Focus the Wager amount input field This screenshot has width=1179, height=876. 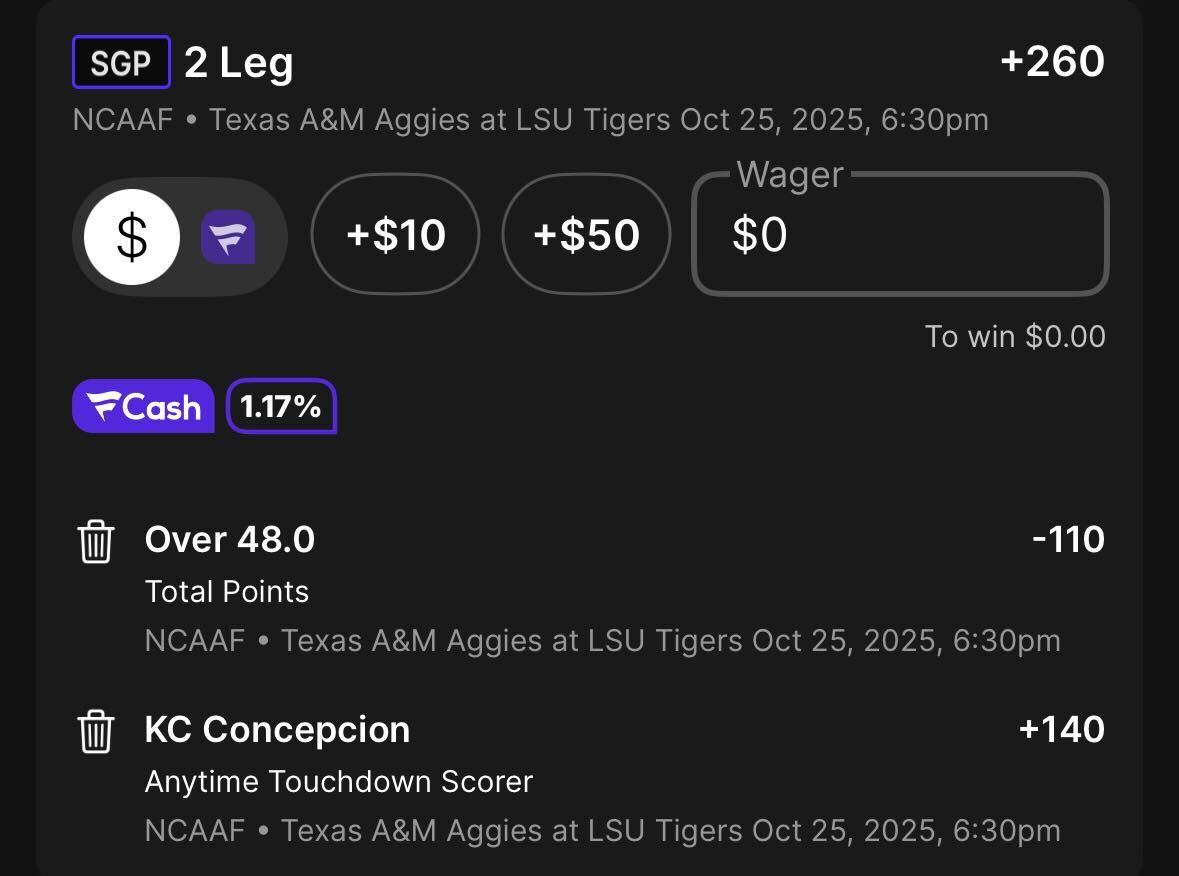[900, 236]
